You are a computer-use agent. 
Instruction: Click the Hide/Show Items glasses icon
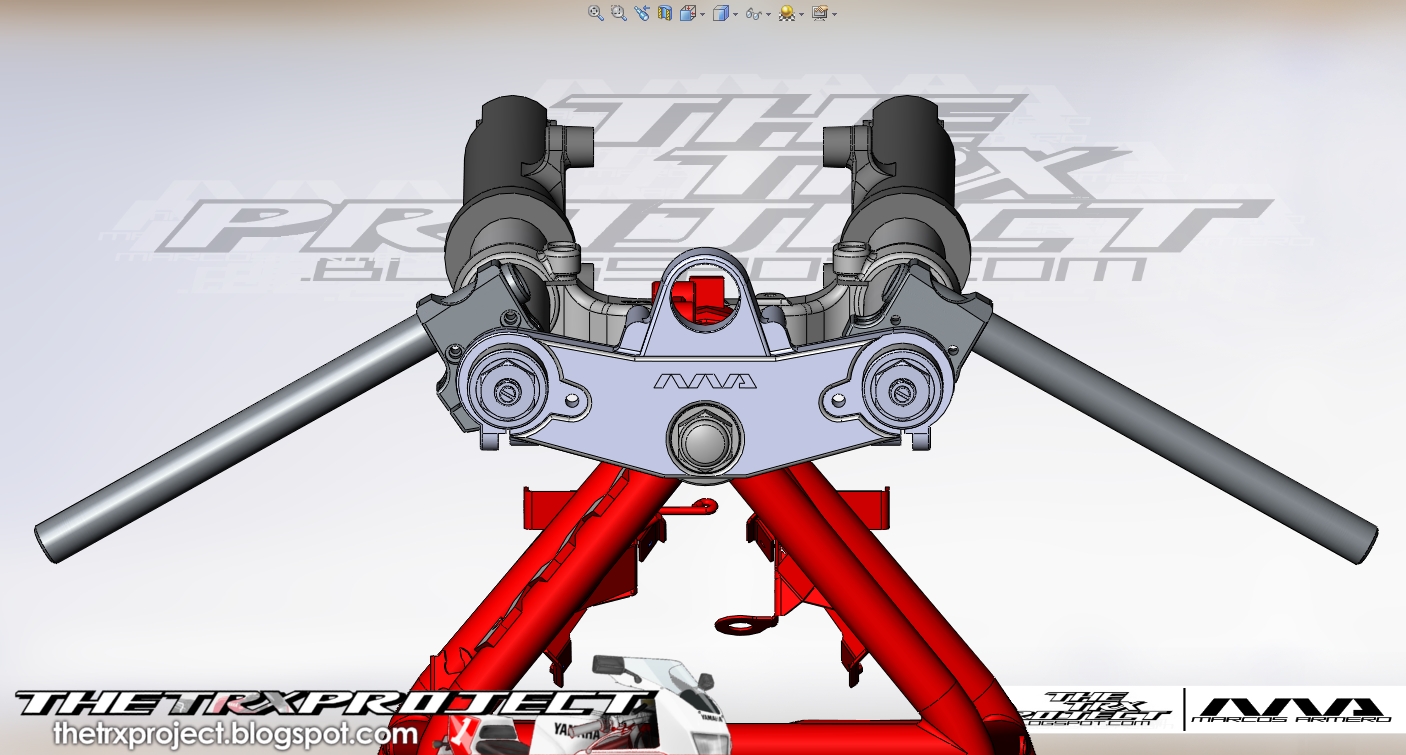coord(754,14)
